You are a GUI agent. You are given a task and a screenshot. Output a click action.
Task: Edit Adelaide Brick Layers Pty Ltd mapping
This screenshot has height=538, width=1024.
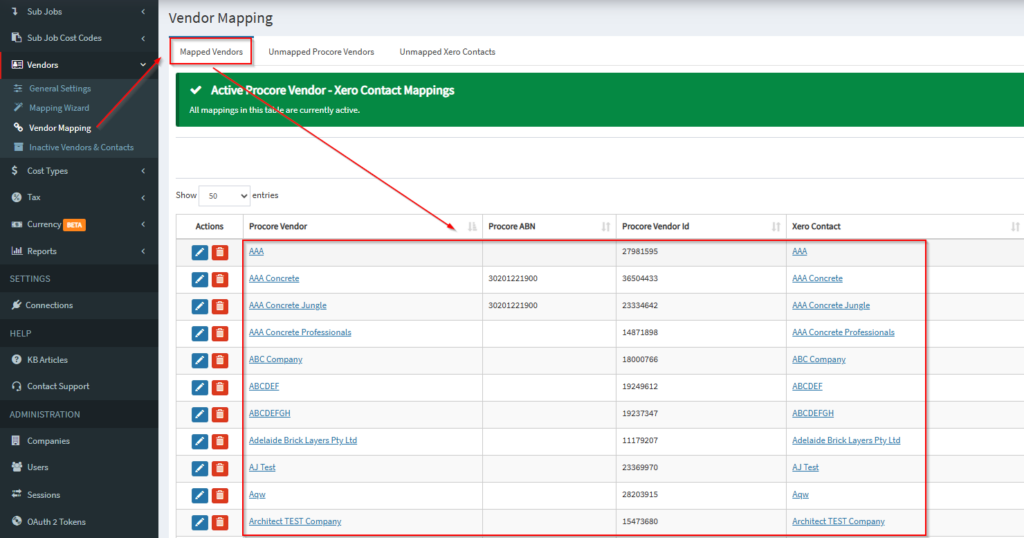(200, 441)
